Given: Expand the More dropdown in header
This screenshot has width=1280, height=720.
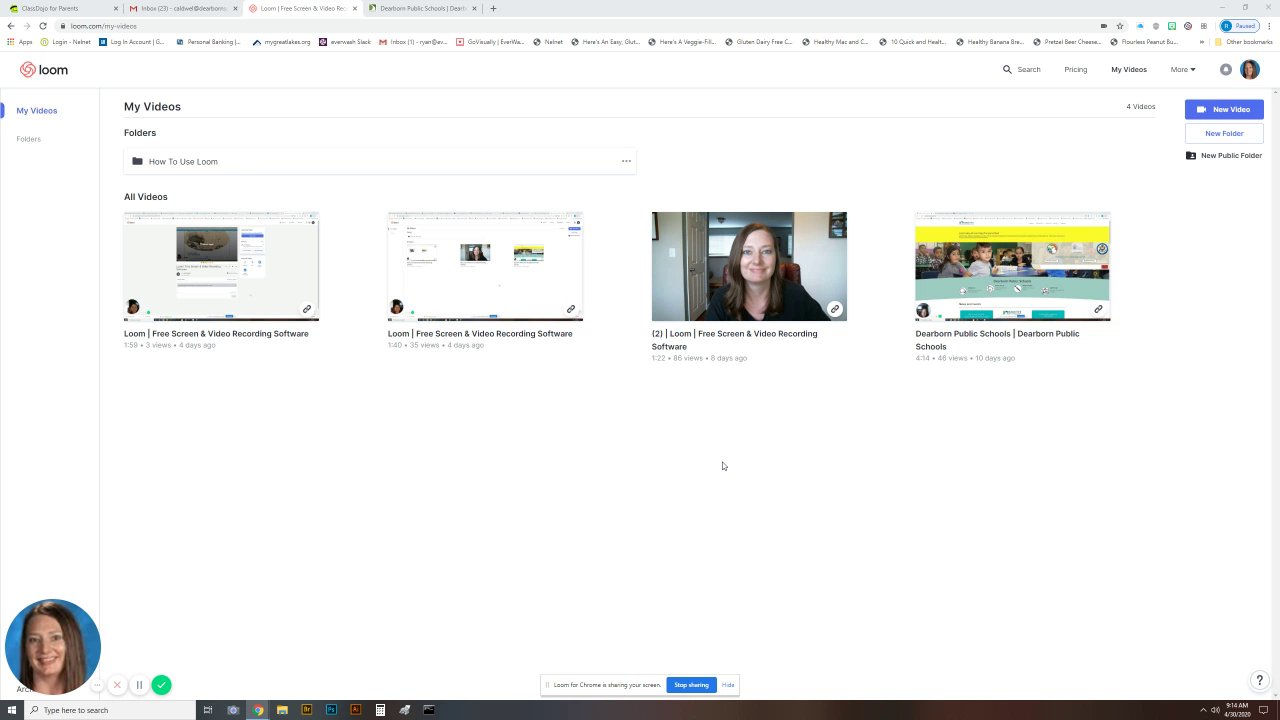Looking at the screenshot, I should coord(1183,70).
